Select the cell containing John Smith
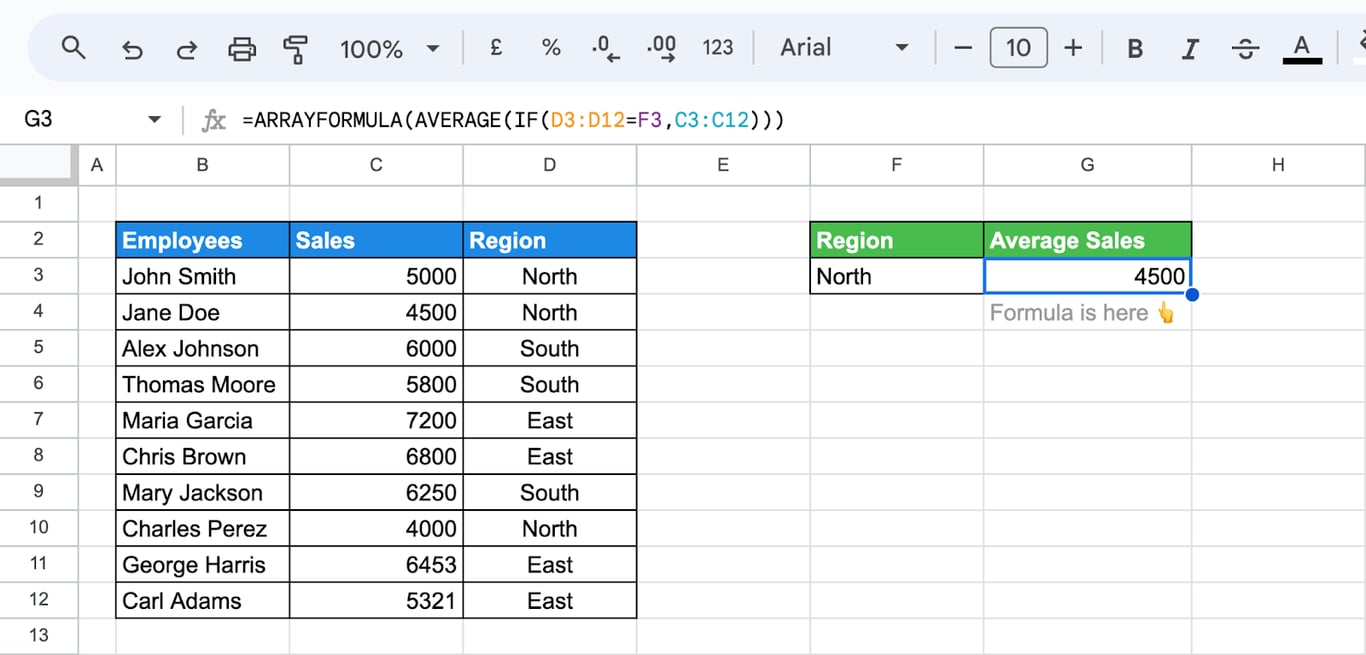The height and width of the screenshot is (655, 1366). (x=203, y=276)
